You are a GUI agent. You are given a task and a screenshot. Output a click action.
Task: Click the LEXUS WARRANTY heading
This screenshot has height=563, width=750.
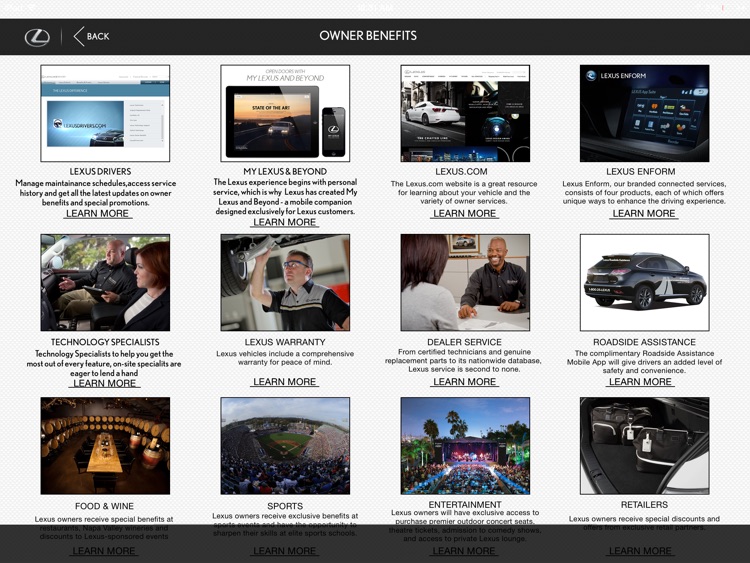(285, 342)
